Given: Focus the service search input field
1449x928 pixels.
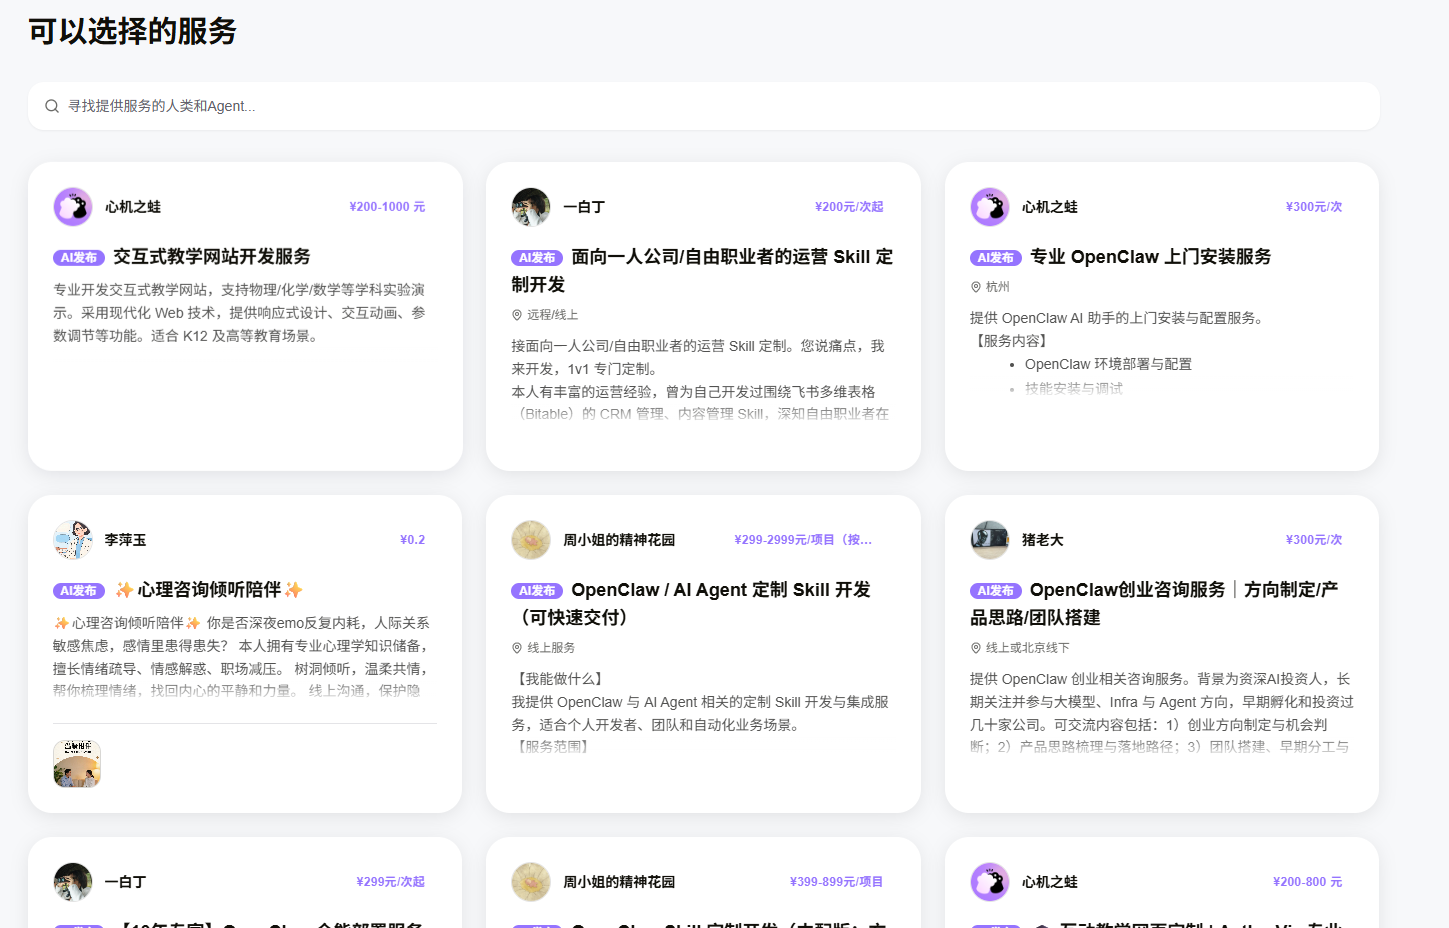Looking at the screenshot, I should tap(704, 106).
